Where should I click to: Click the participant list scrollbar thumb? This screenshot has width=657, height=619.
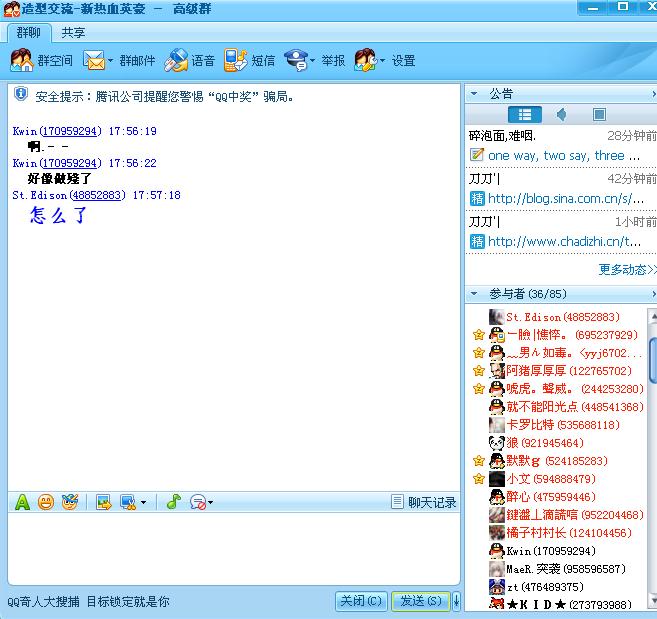[653, 360]
